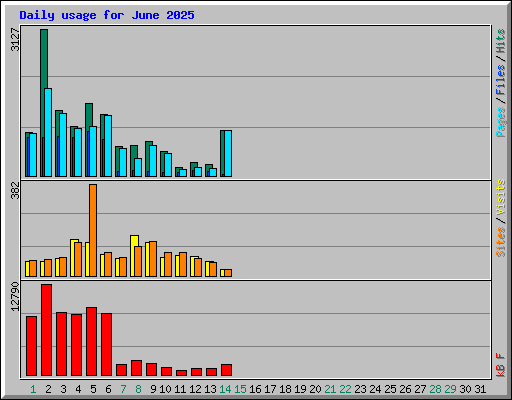The height and width of the screenshot is (400, 512).
Task: Click day 31 on the x-axis
Action: [480, 389]
